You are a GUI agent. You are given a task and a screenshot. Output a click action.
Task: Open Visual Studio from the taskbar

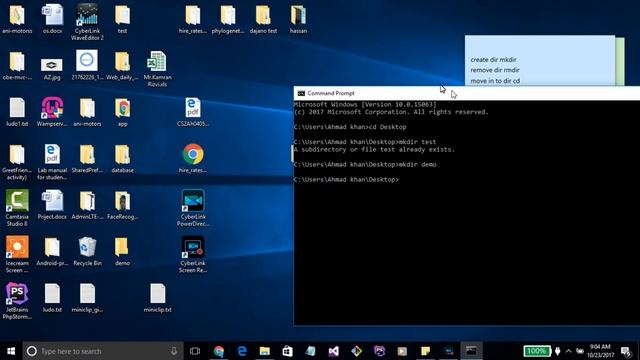[333, 351]
